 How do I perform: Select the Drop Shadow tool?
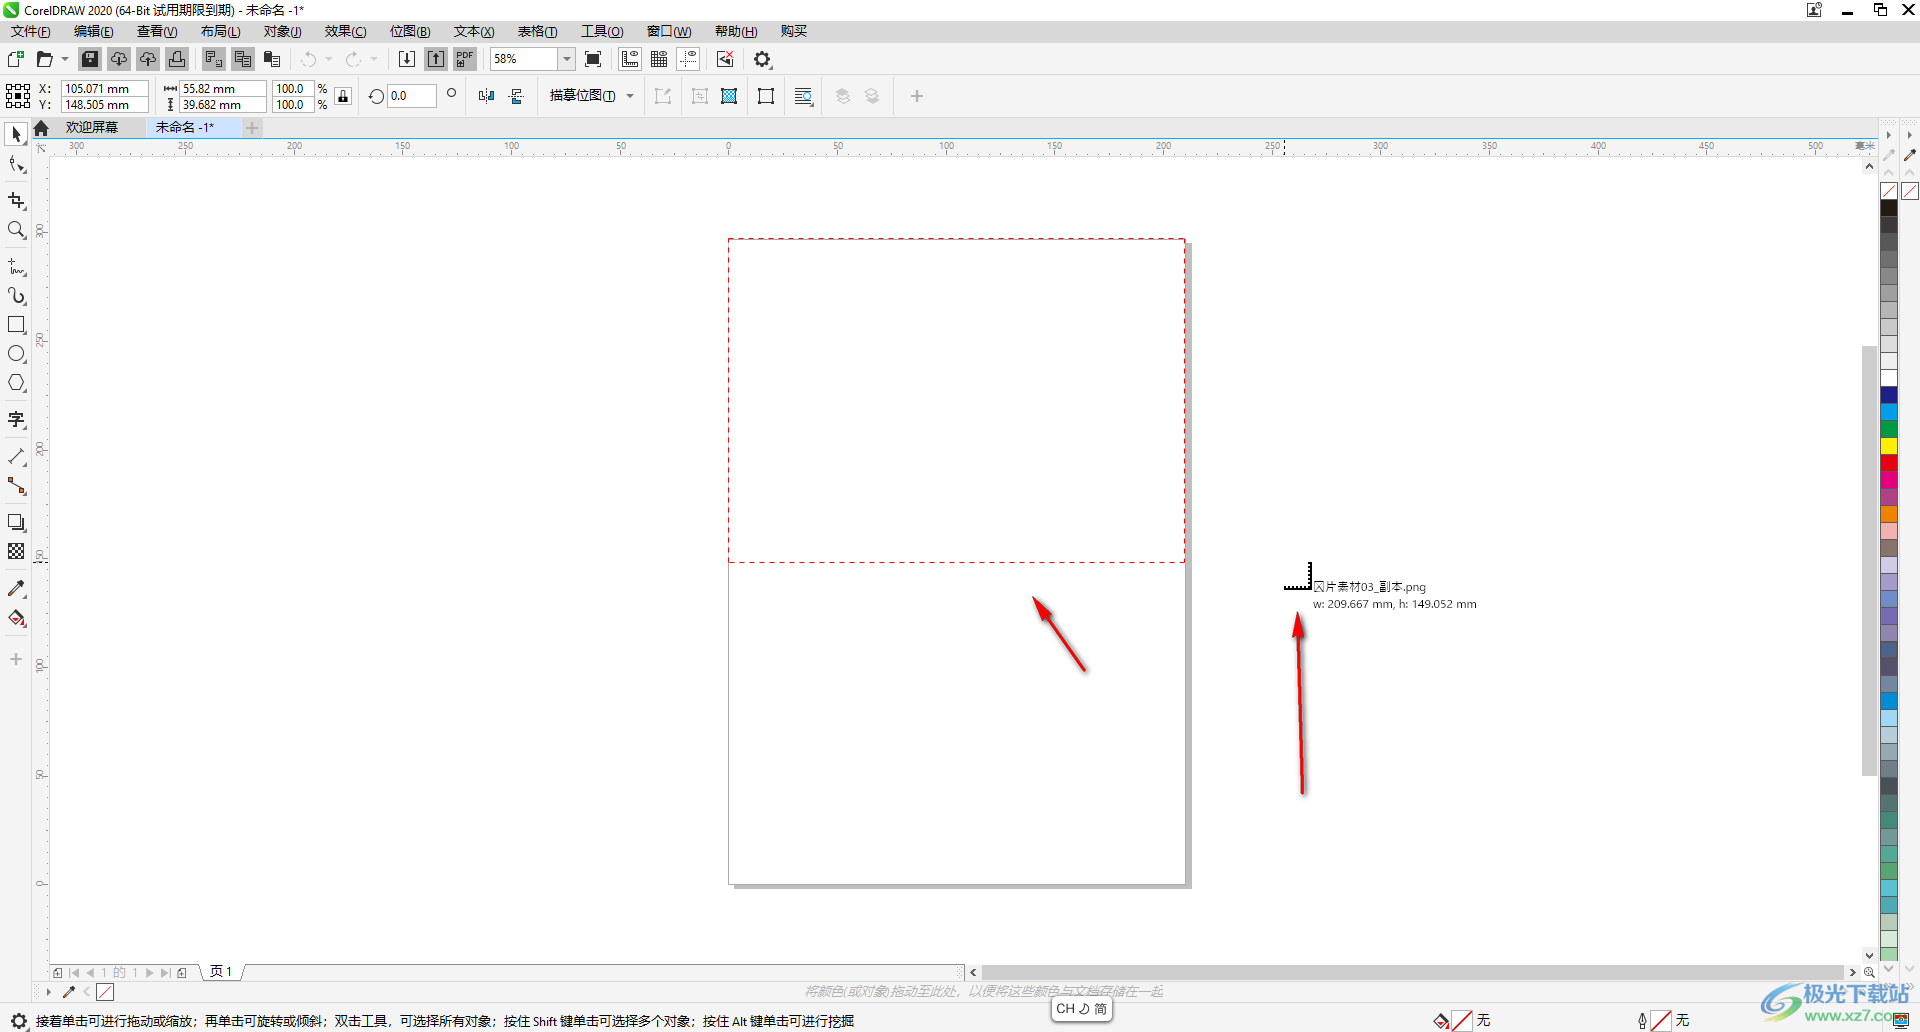coord(16,522)
